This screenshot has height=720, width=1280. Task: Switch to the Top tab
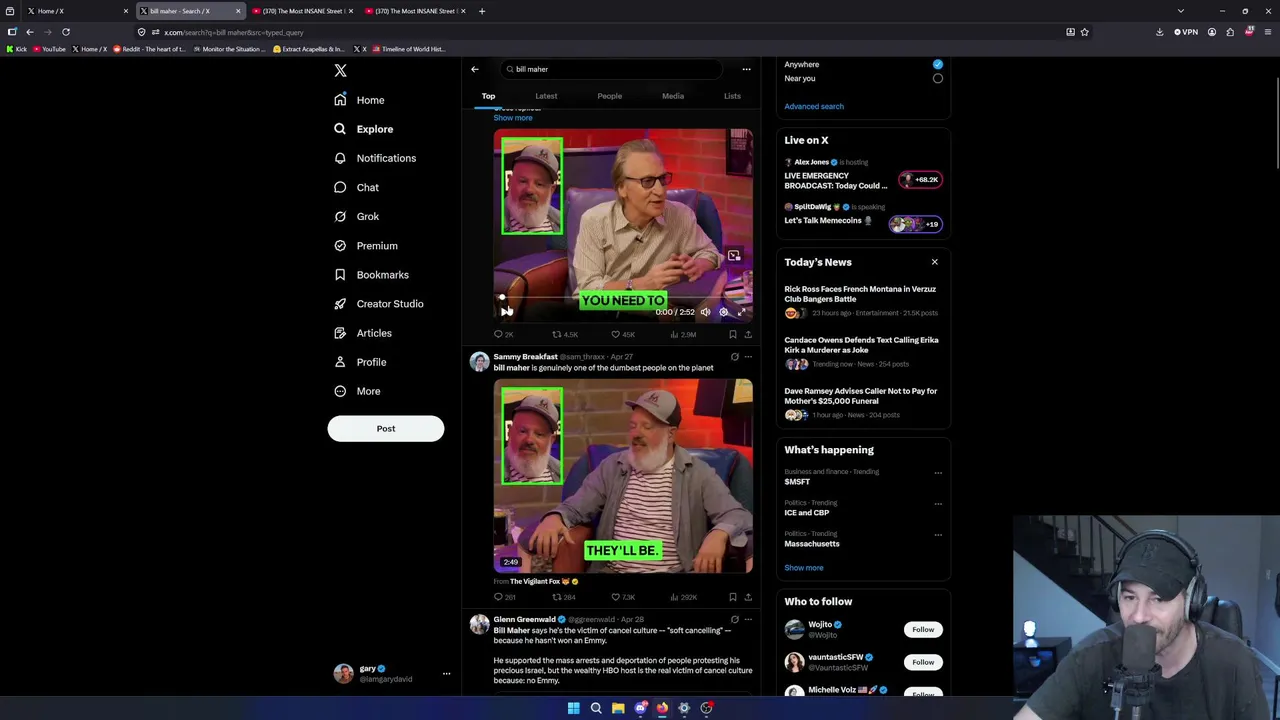(488, 96)
